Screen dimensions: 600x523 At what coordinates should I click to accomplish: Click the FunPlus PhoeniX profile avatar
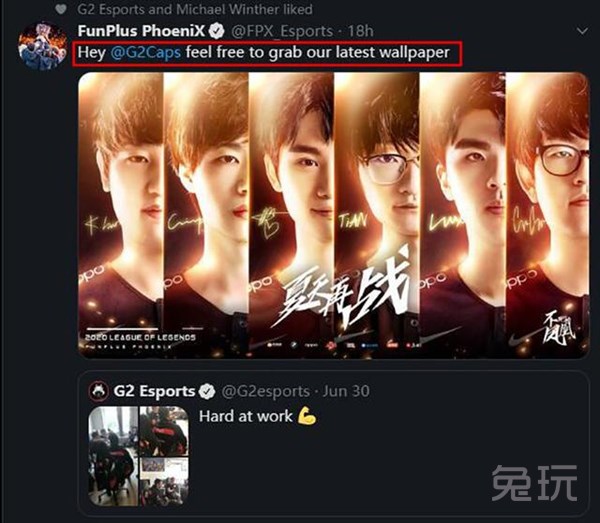point(42,46)
